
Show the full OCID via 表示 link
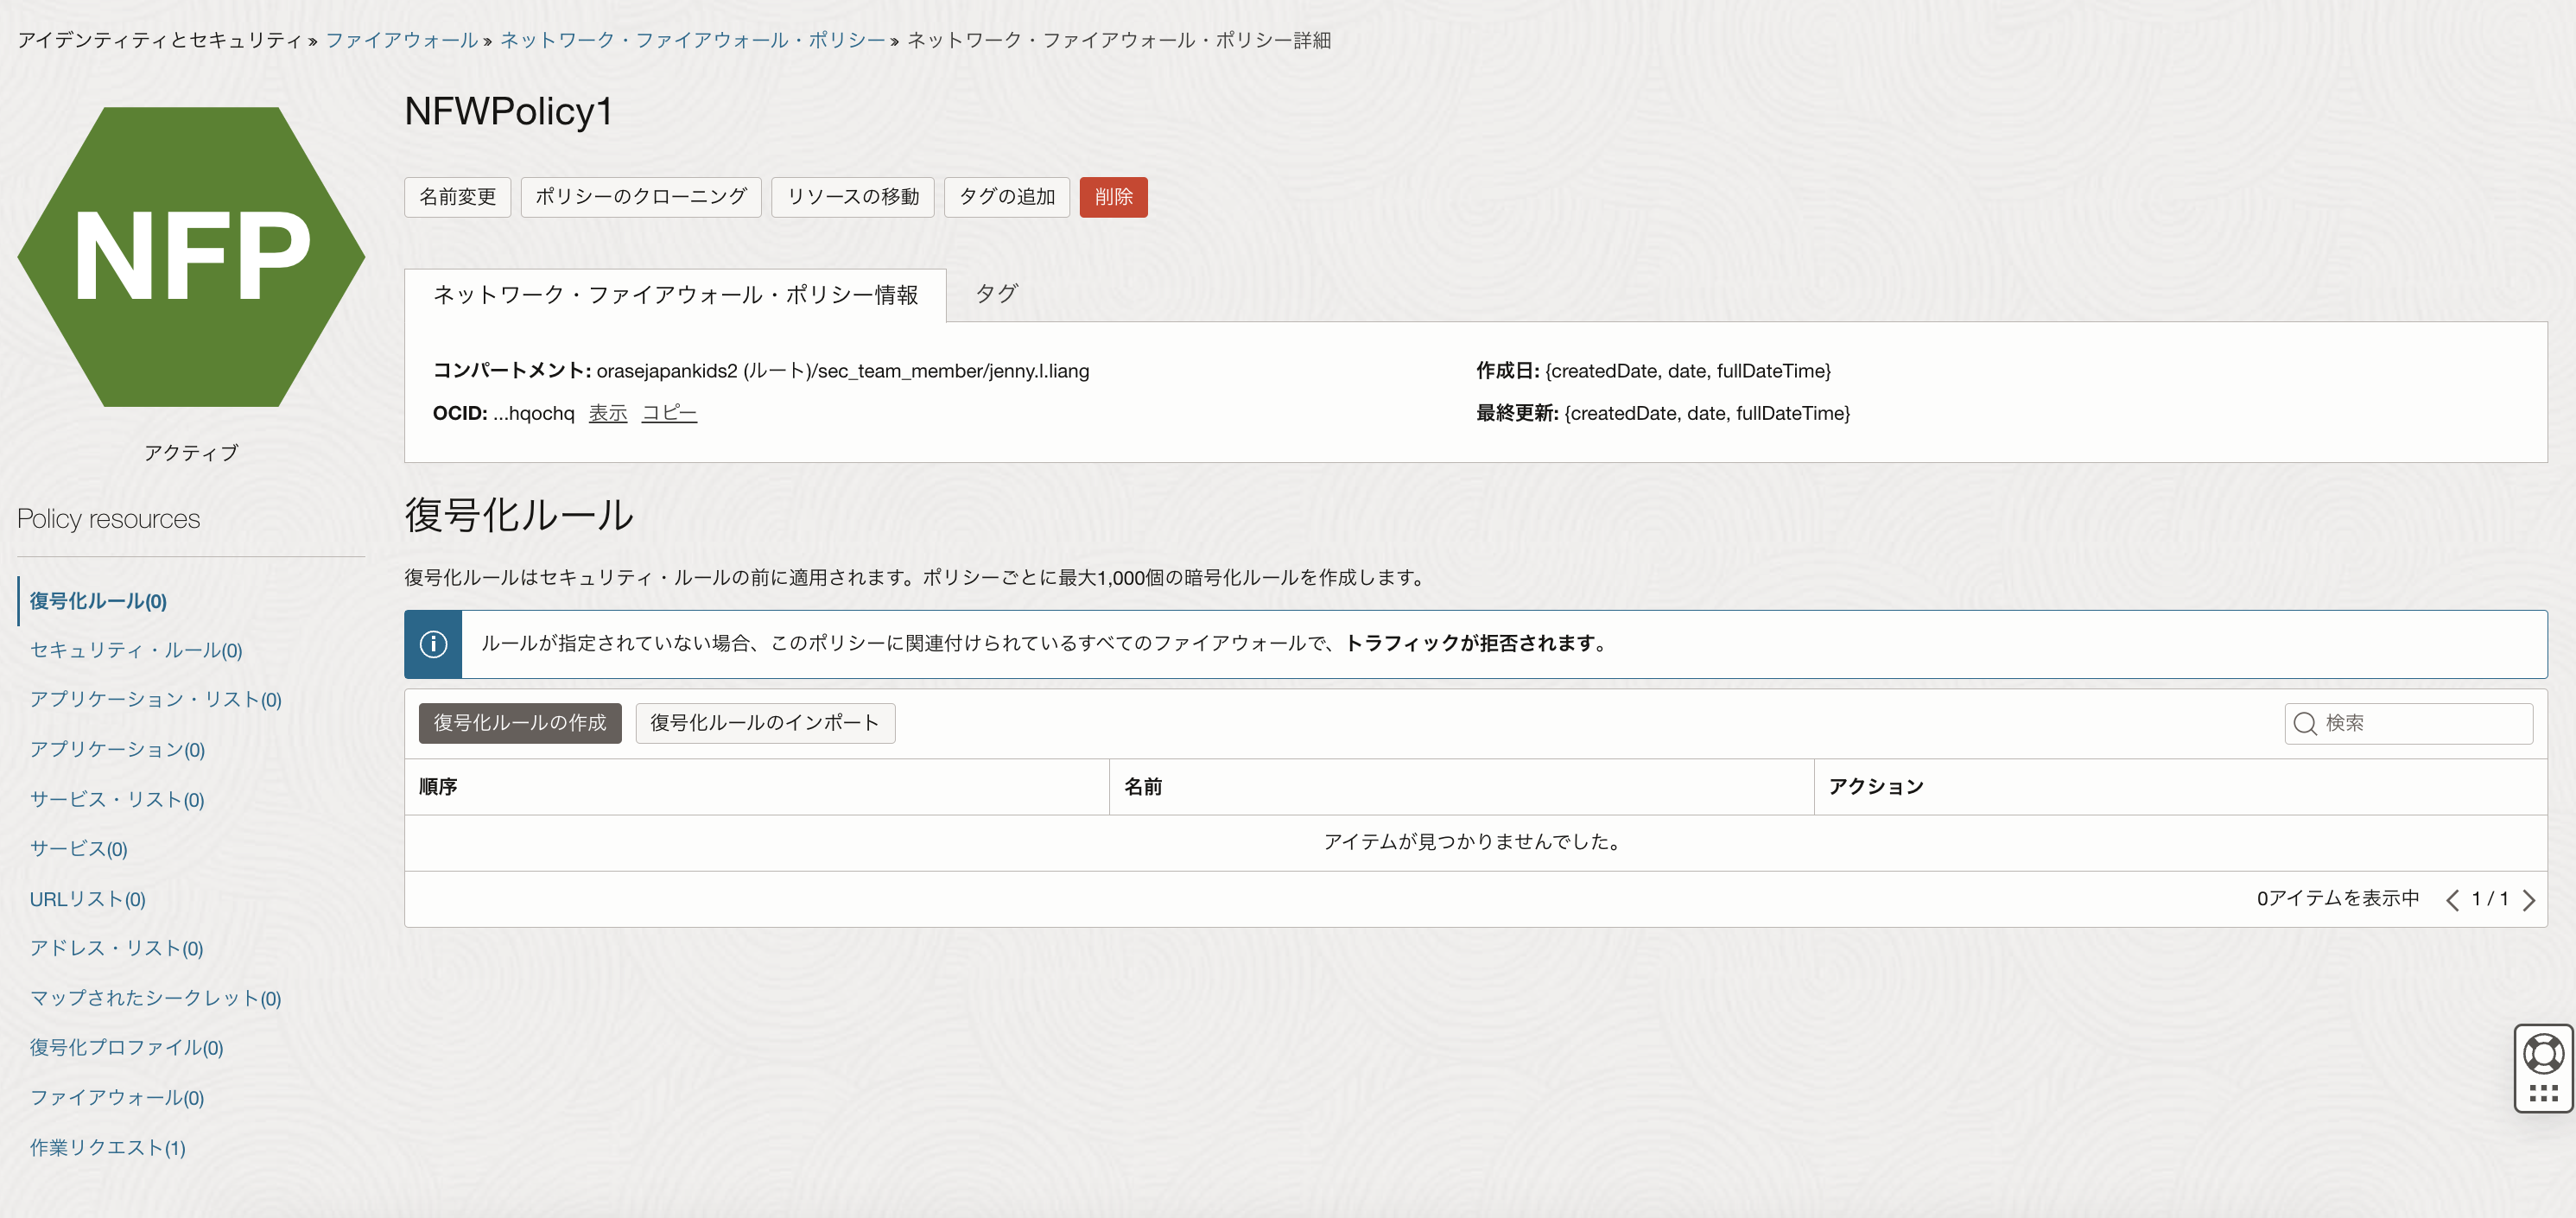click(x=607, y=412)
